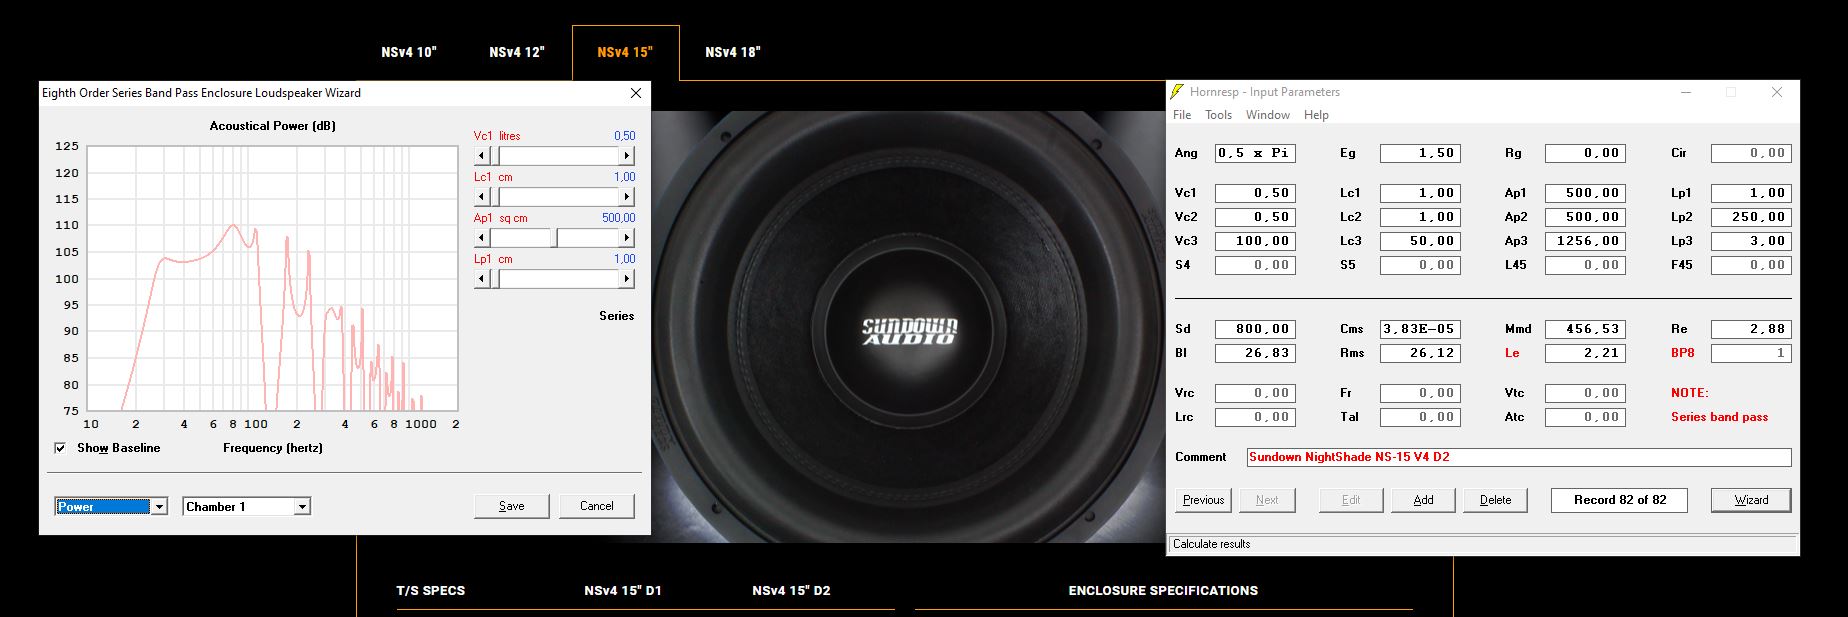The height and width of the screenshot is (617, 1848).
Task: Click the Rg input field
Action: click(x=1585, y=153)
